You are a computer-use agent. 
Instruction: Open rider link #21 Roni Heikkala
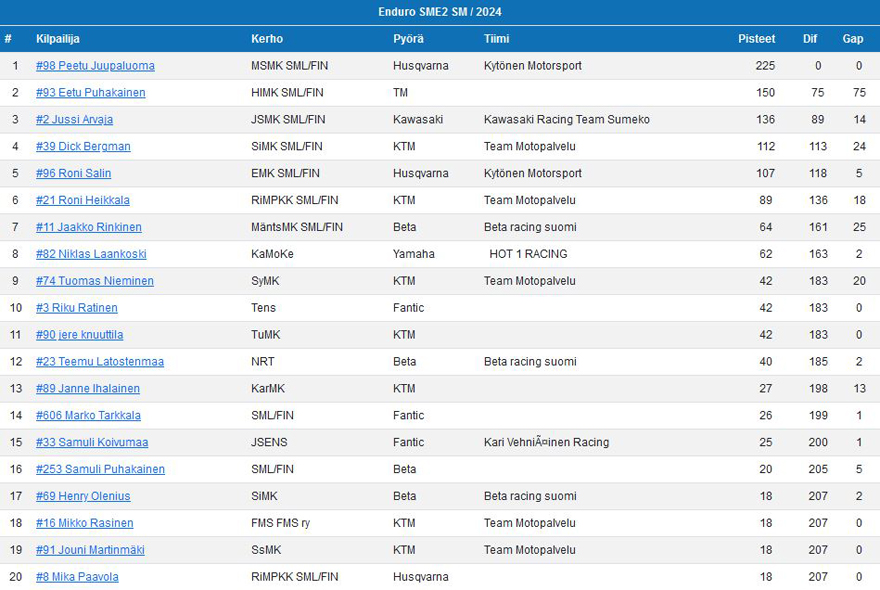coord(82,200)
